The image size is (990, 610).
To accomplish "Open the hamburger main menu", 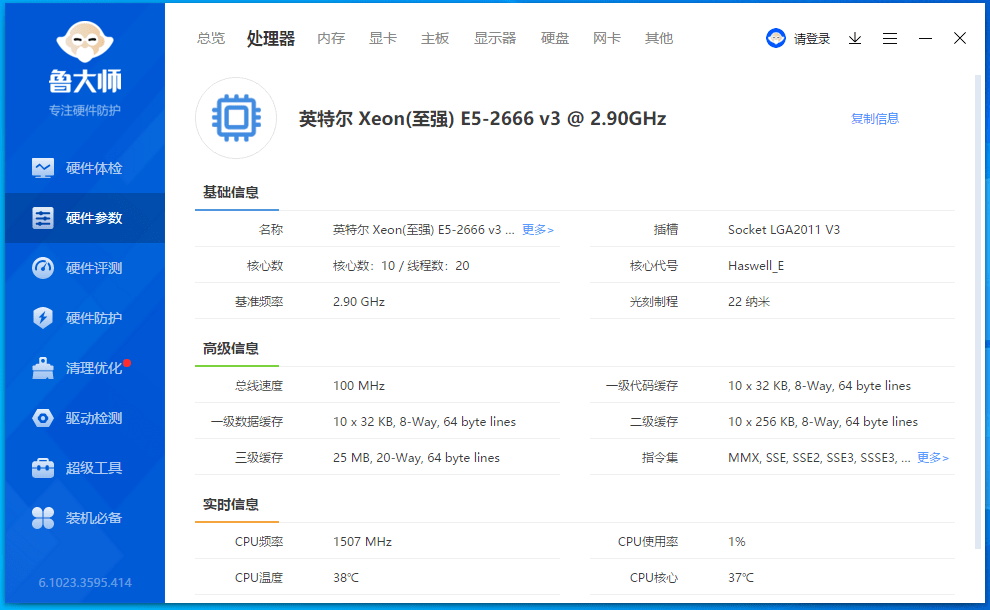I will tap(890, 39).
